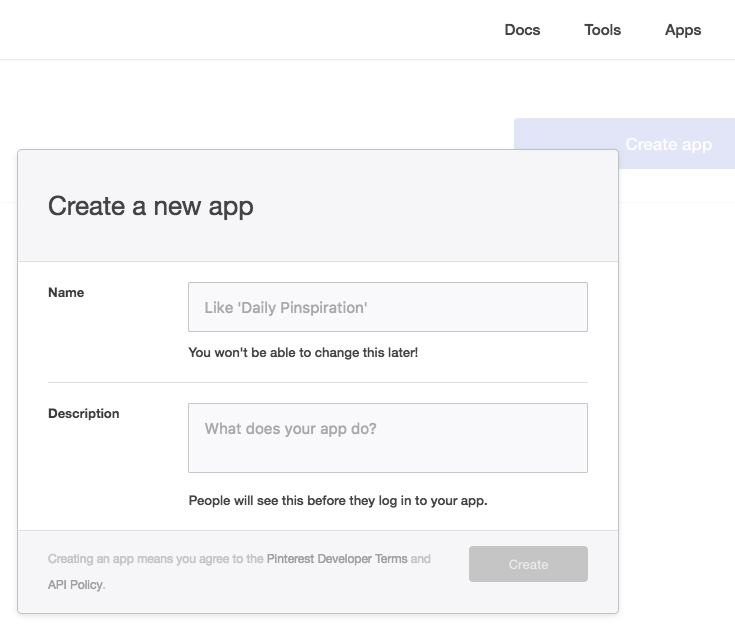The width and height of the screenshot is (735, 628).
Task: Click the gray Create button
Action: pos(528,564)
